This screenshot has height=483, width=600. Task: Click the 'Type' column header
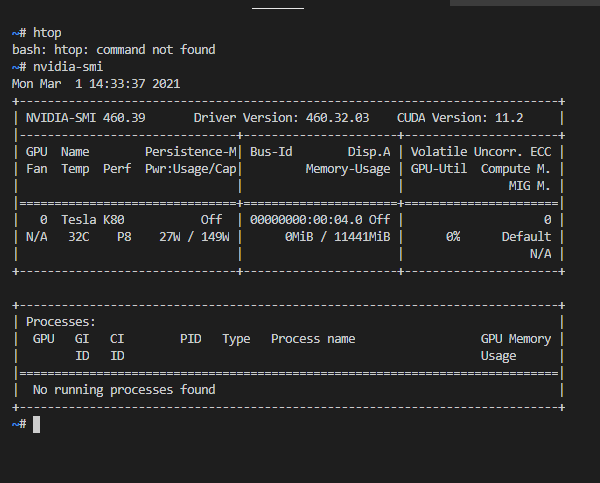[x=236, y=339]
